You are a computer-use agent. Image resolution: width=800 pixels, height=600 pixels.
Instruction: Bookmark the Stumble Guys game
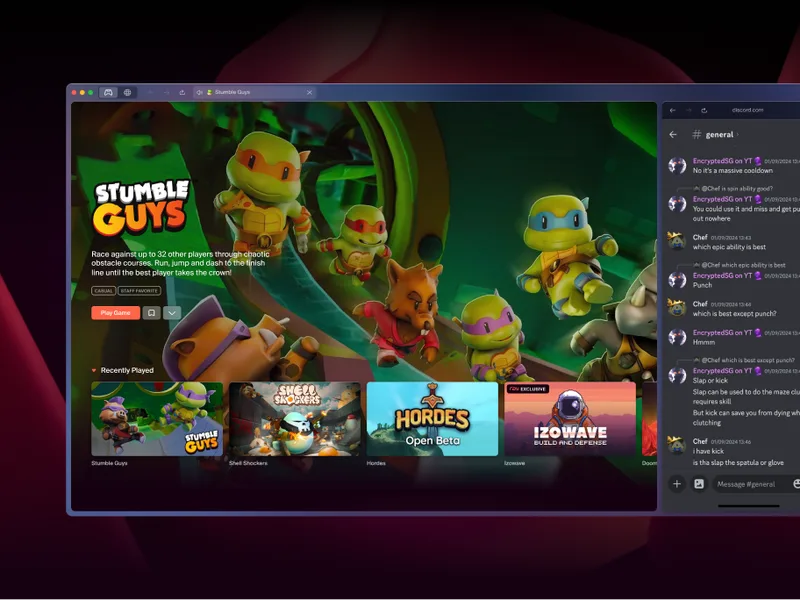pyautogui.click(x=152, y=313)
